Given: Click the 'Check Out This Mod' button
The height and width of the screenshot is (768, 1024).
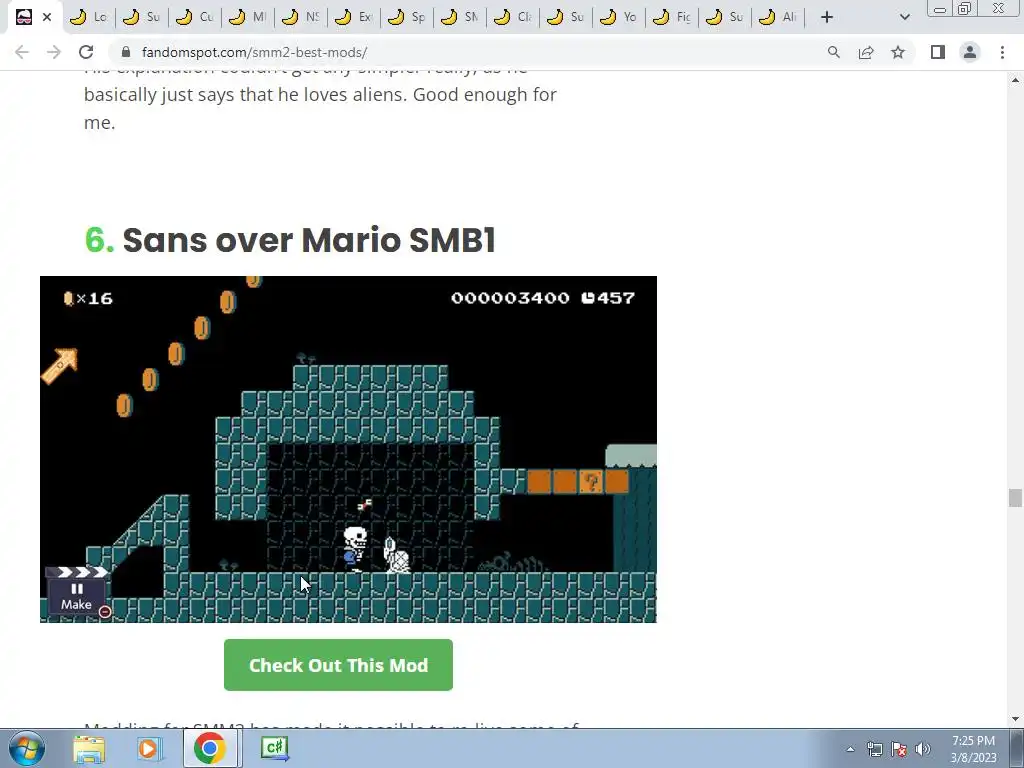Looking at the screenshot, I should point(338,665).
